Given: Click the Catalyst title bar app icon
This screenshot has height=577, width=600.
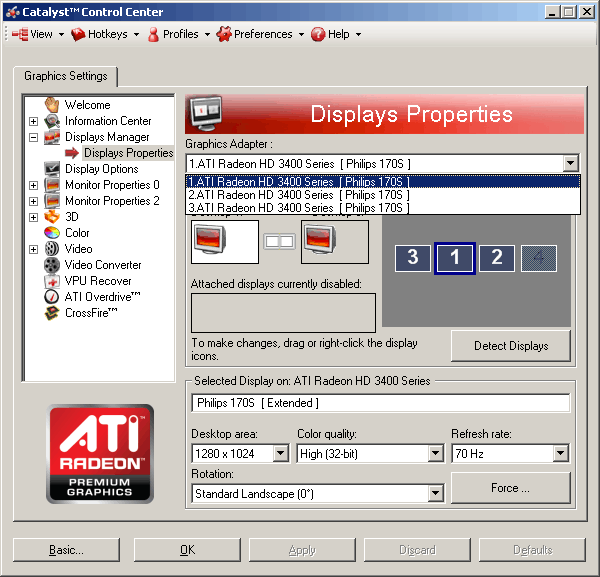Looking at the screenshot, I should click(x=13, y=12).
